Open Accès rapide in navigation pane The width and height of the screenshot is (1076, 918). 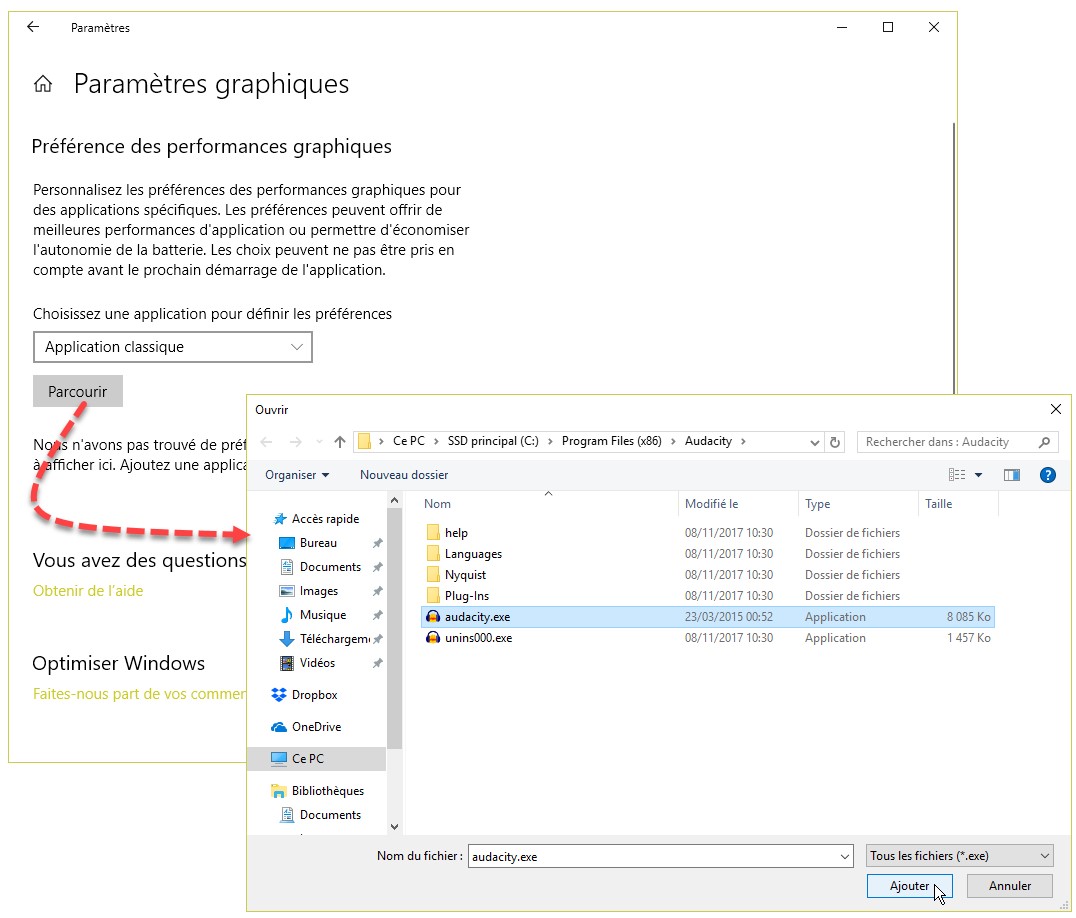click(x=316, y=519)
